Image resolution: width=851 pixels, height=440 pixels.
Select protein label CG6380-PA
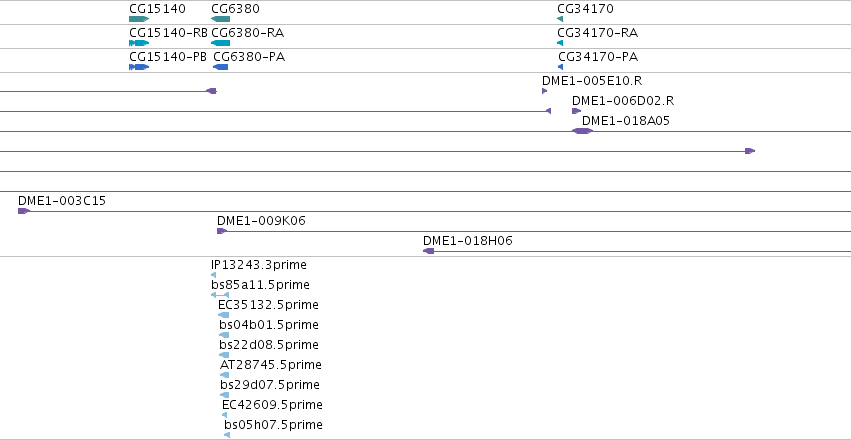coord(249,57)
